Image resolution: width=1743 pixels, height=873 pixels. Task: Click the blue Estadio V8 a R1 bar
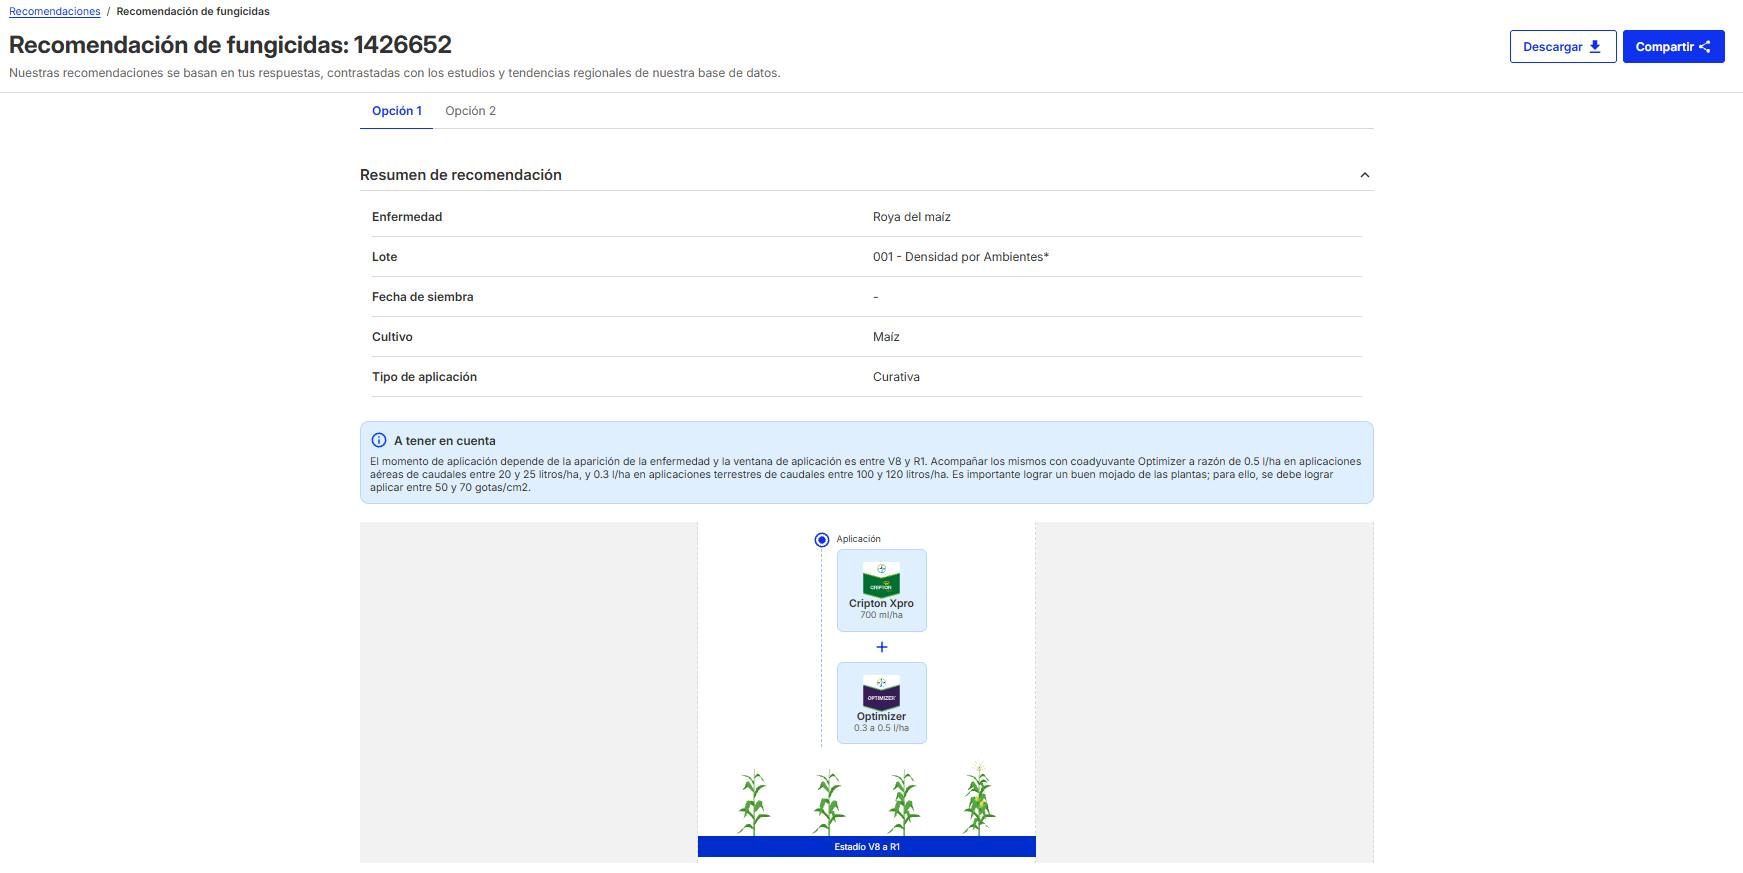[867, 847]
